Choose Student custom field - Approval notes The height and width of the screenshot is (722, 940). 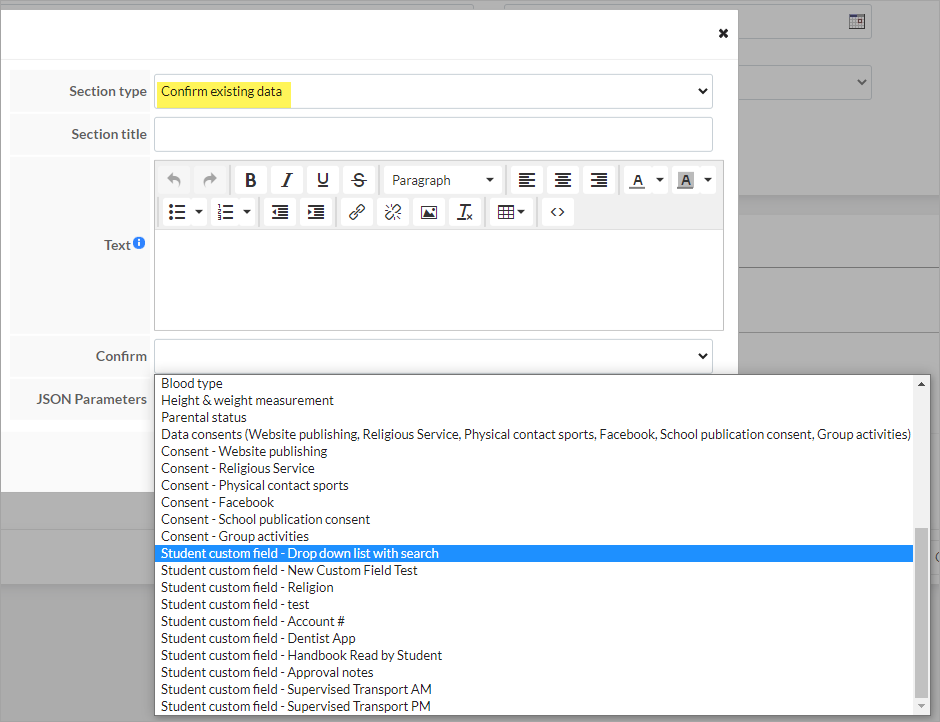(534, 672)
